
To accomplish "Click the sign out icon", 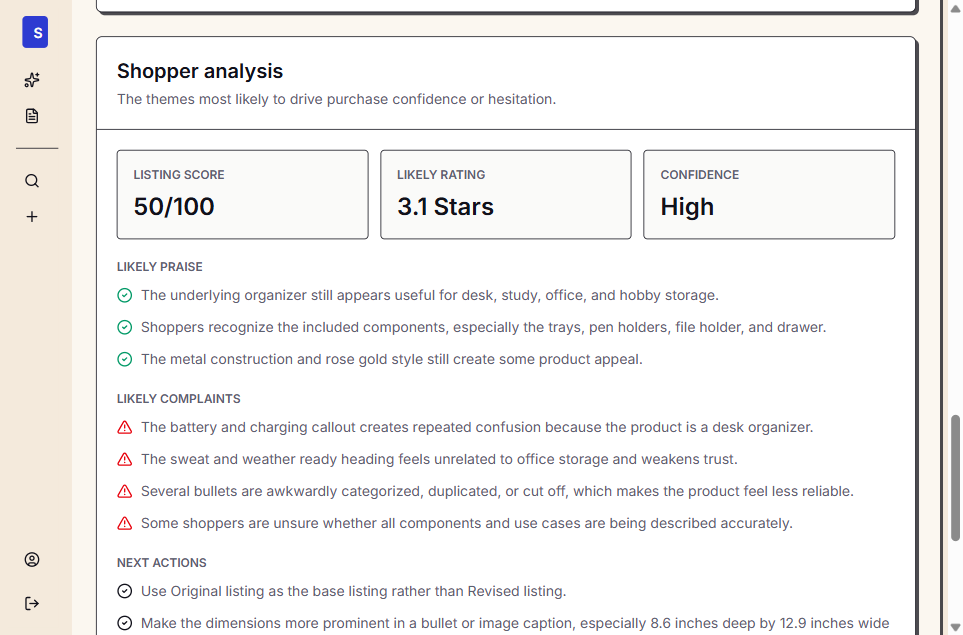I will tap(32, 604).
